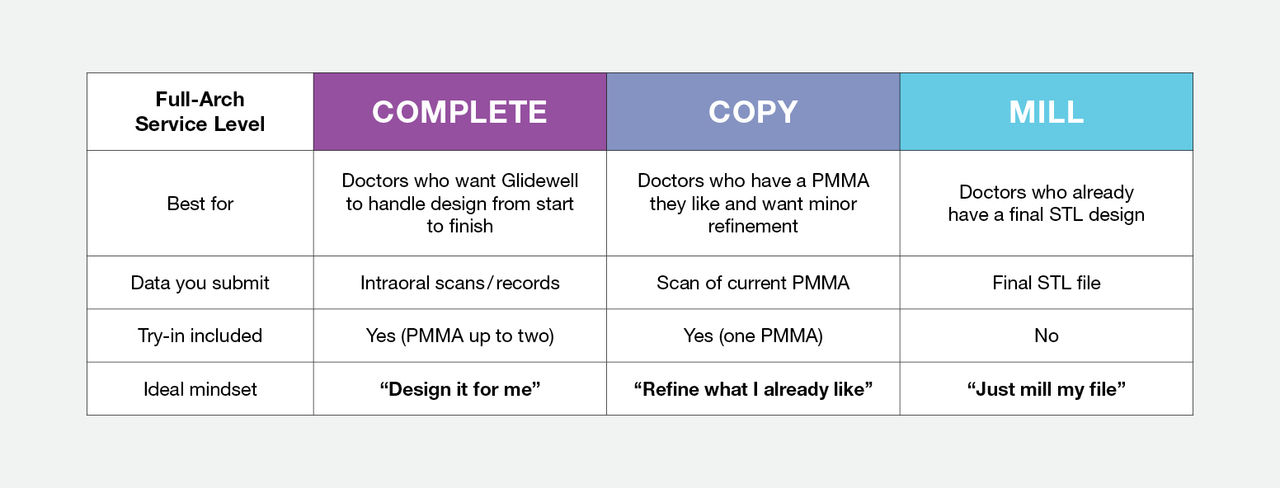Click Yes (PMMA up to two) cell
This screenshot has height=488, width=1280.
459,336
